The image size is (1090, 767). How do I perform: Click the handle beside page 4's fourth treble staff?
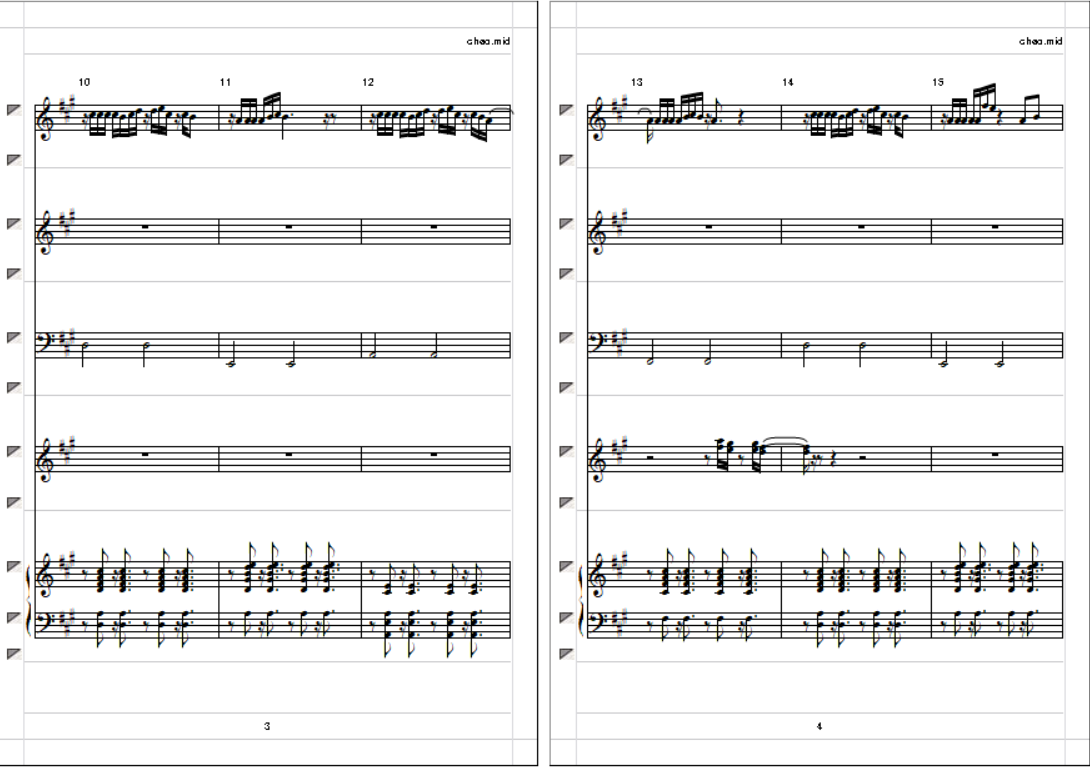(x=567, y=451)
